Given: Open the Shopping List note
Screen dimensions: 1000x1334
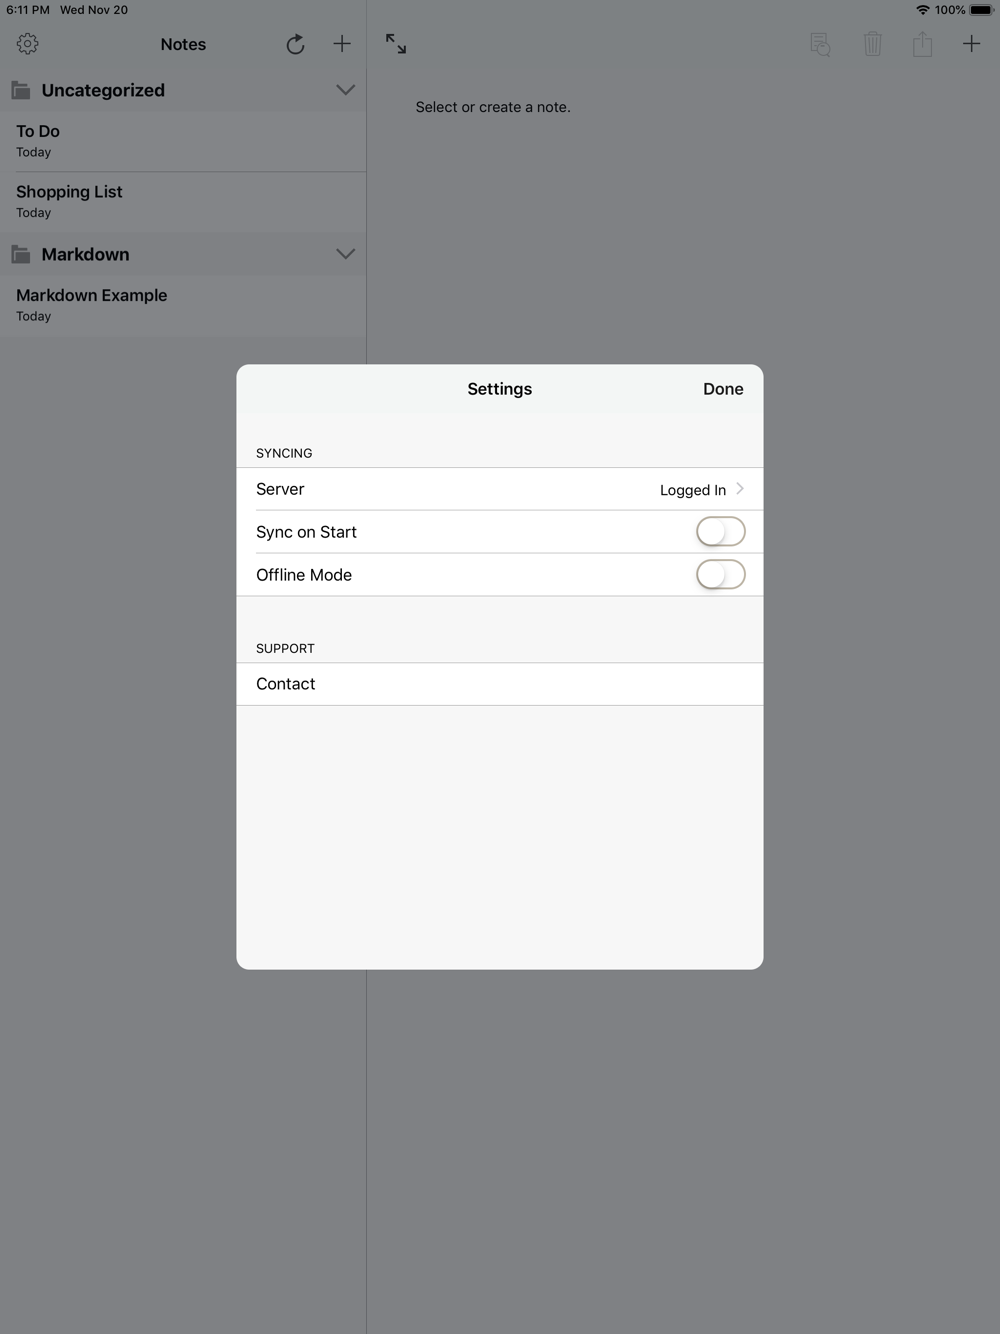Looking at the screenshot, I should pyautogui.click(x=183, y=202).
